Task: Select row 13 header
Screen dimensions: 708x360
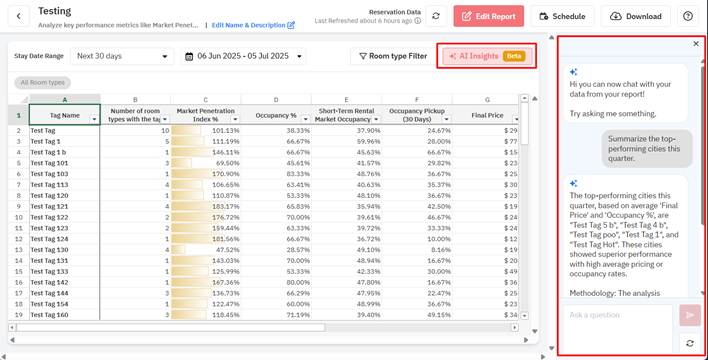Action: [x=19, y=250]
